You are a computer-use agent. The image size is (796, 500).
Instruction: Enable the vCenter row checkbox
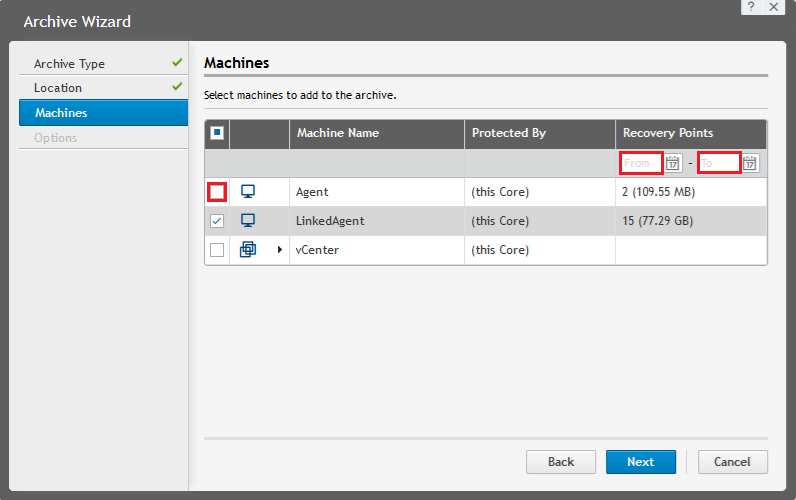coord(217,250)
